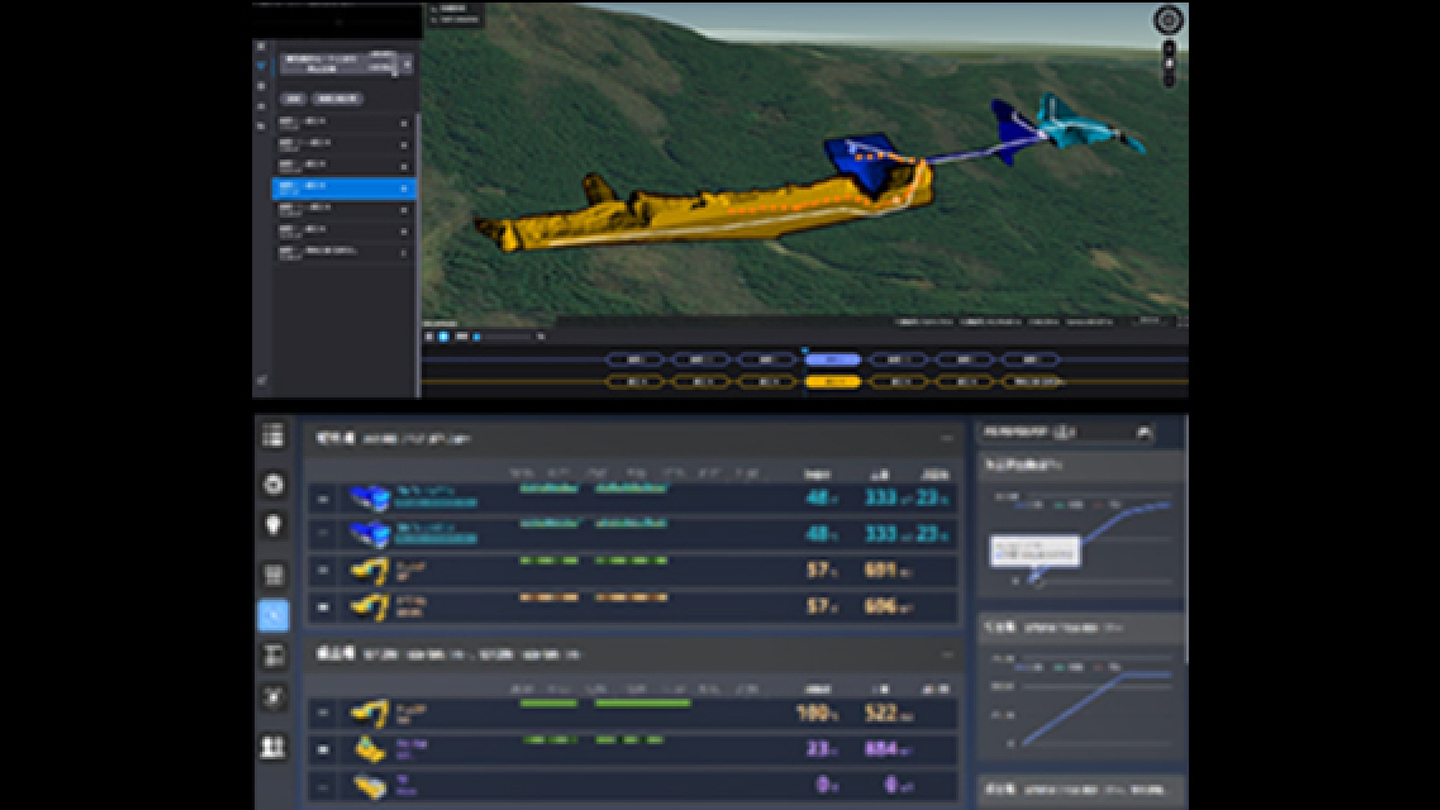Open the people icon at the sidebar bottom
The image size is (1440, 810).
pyautogui.click(x=273, y=747)
